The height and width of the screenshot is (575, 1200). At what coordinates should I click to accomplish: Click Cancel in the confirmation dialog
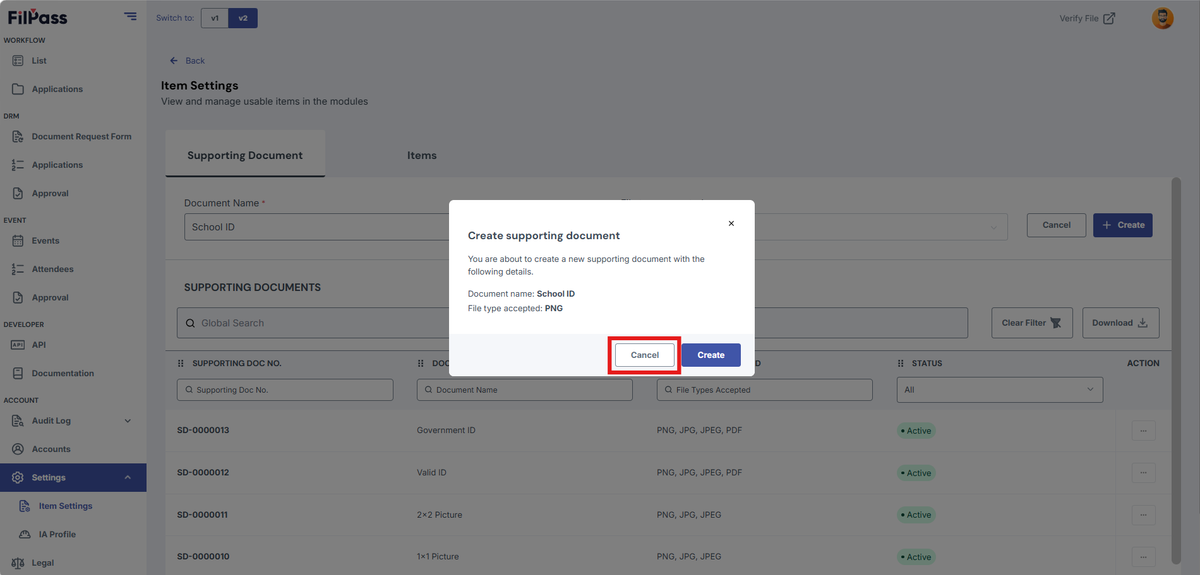point(645,355)
